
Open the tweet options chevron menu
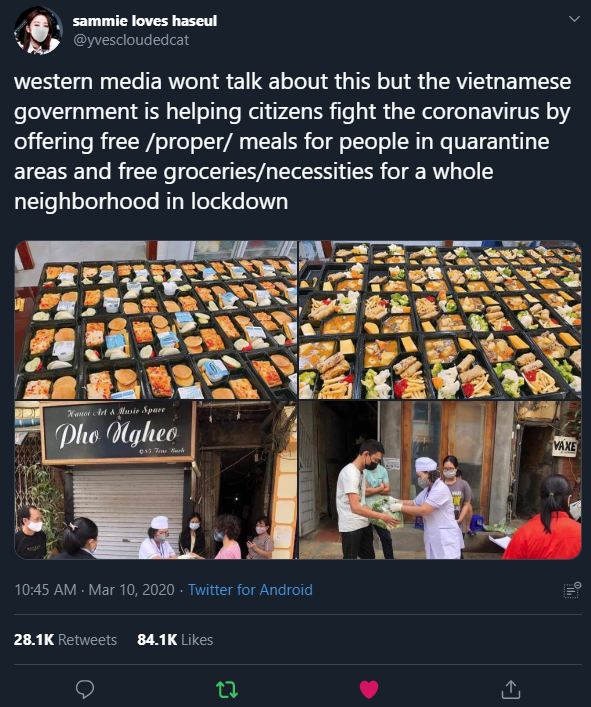[x=574, y=19]
